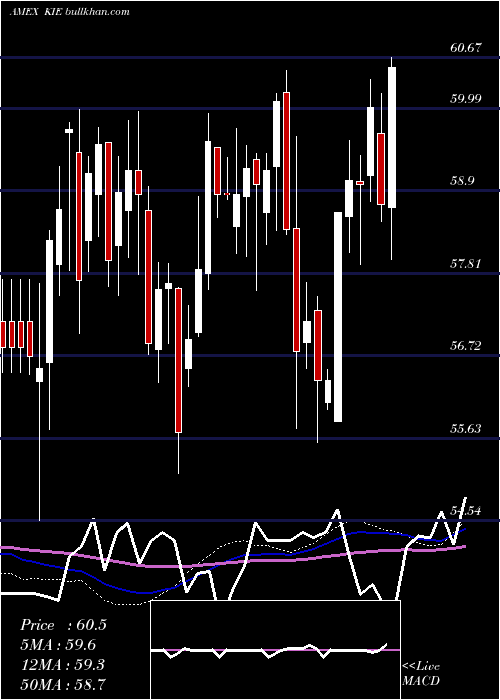Click the 'AMEX KIE bullkhan.com' chart title
The width and height of the screenshot is (500, 700).
coord(70,11)
